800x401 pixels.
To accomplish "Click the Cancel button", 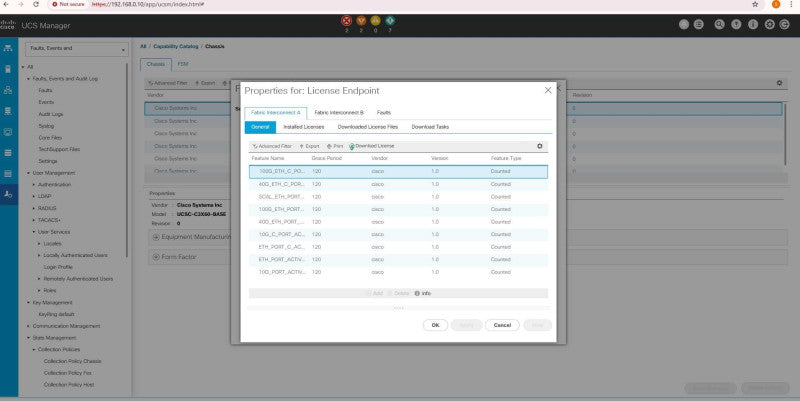I will (502, 325).
